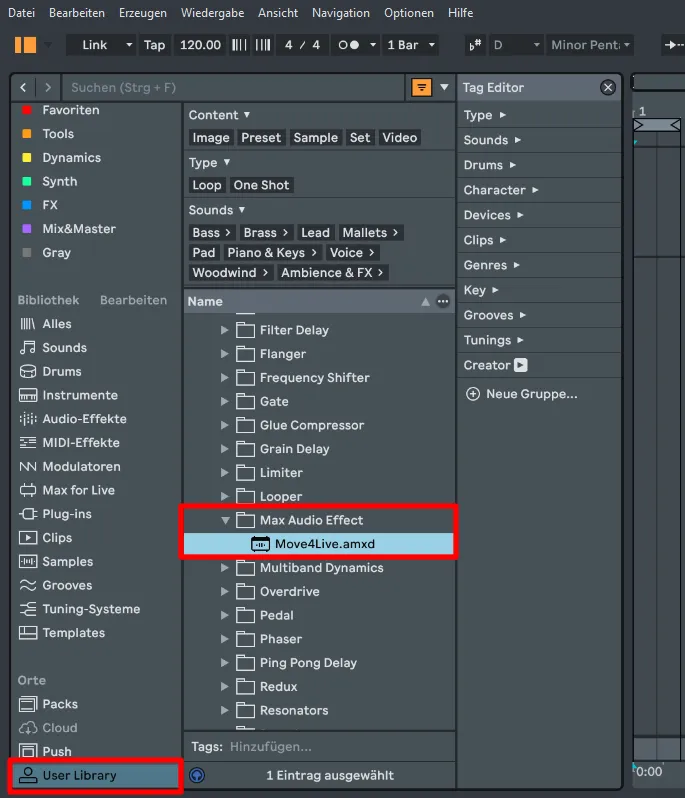685x798 pixels.
Task: Open the Erzeugen menu
Action: tap(142, 13)
